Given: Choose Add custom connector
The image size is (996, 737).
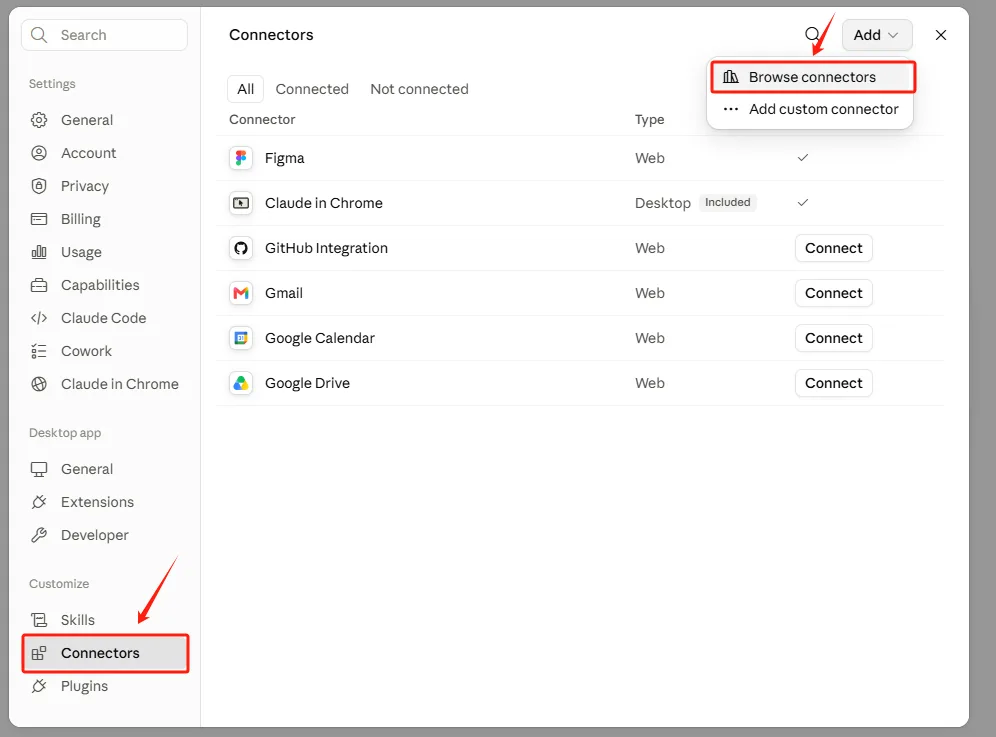Looking at the screenshot, I should 811,109.
